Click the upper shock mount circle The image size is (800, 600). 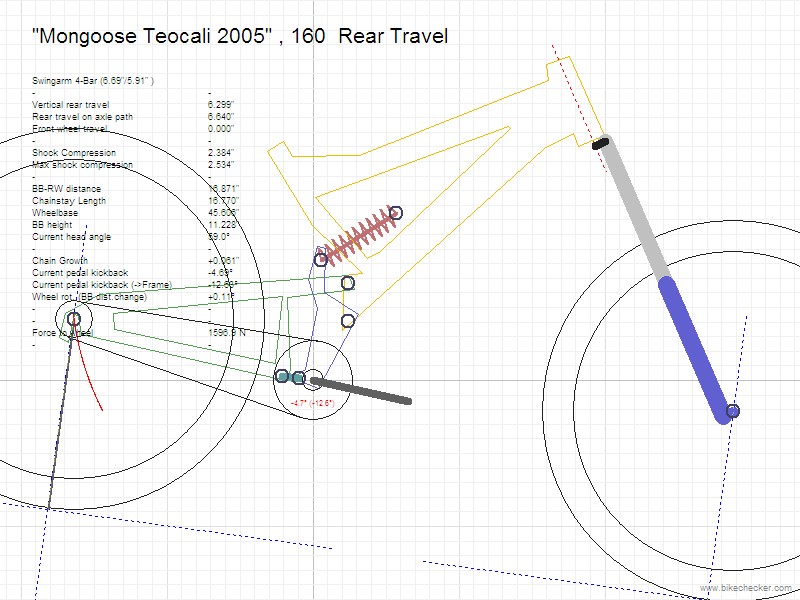tap(395, 212)
